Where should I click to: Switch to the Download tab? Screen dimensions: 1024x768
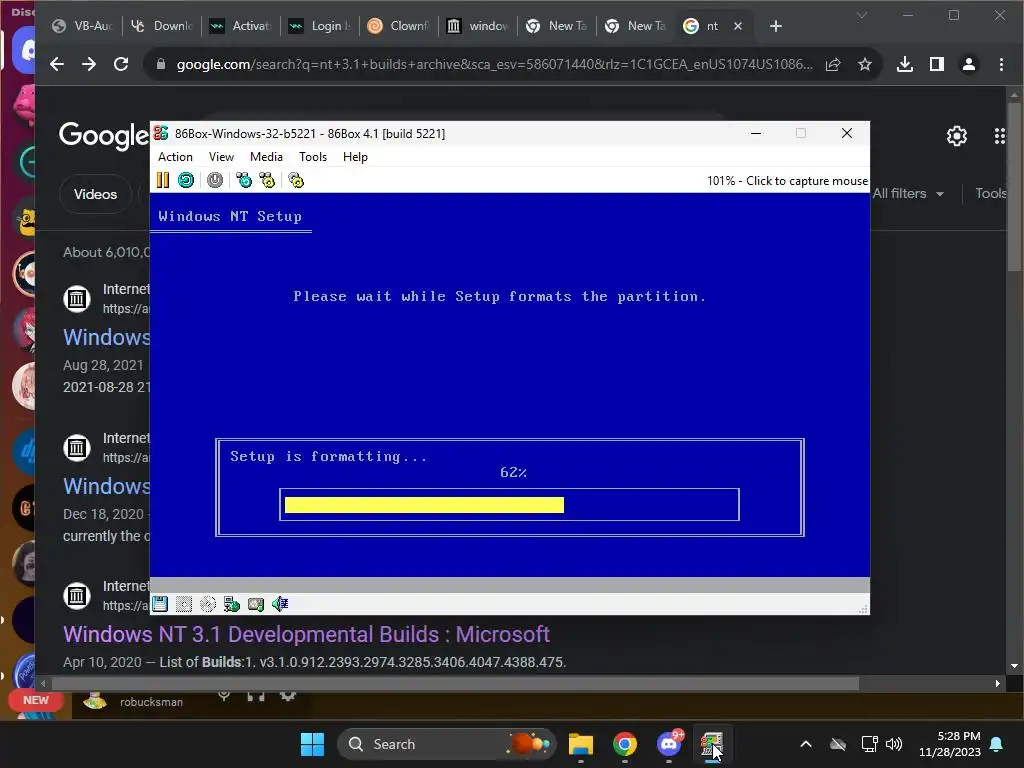pos(163,26)
